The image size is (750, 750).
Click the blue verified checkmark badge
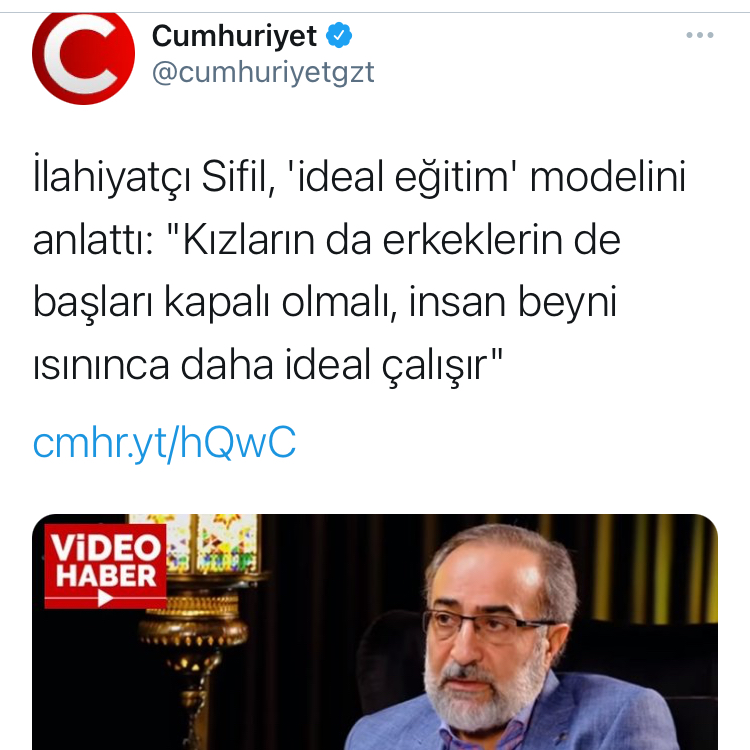click(339, 35)
